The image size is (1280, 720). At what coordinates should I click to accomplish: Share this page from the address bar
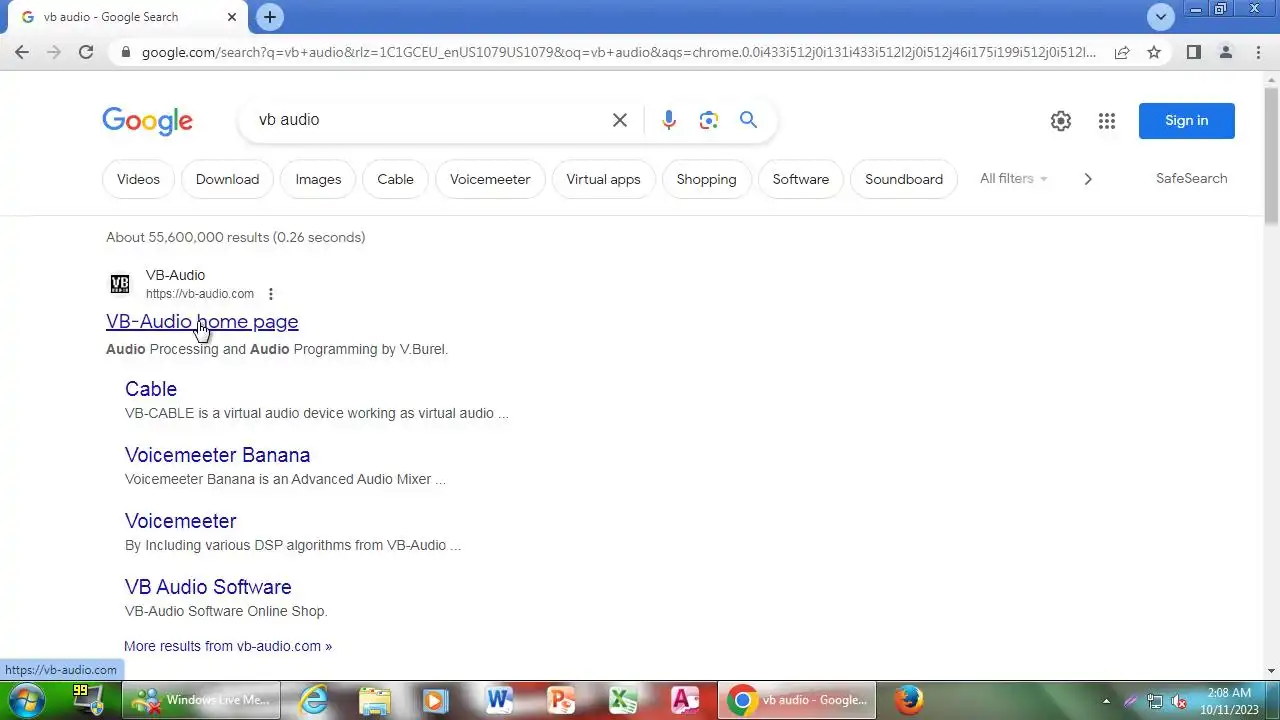[1122, 52]
